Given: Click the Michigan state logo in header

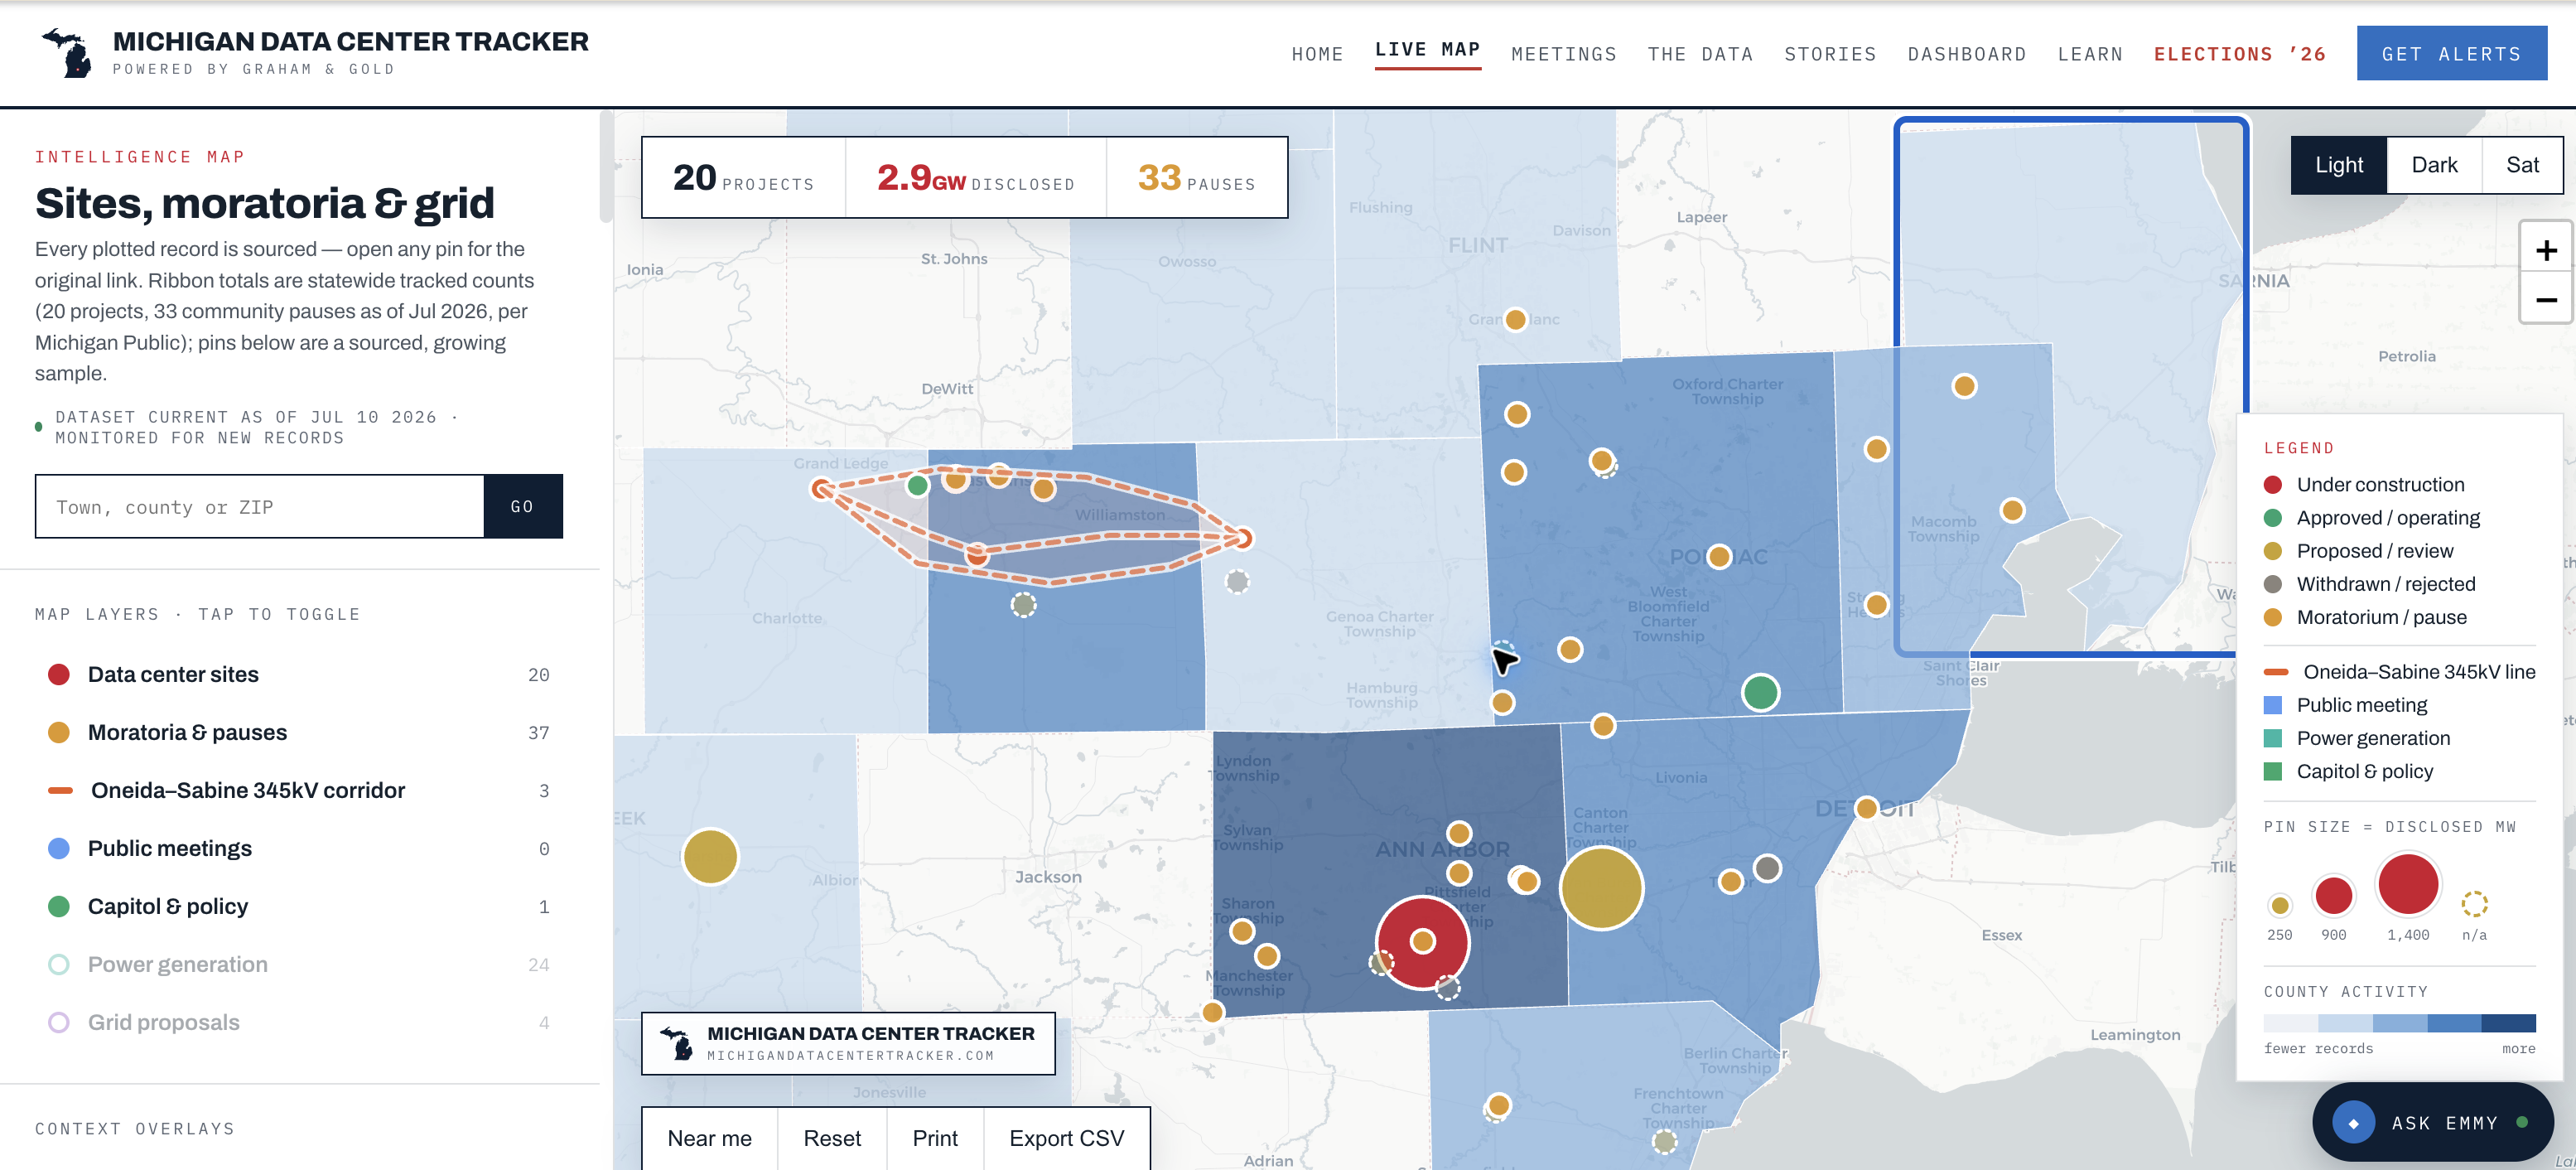Looking at the screenshot, I should (67, 53).
